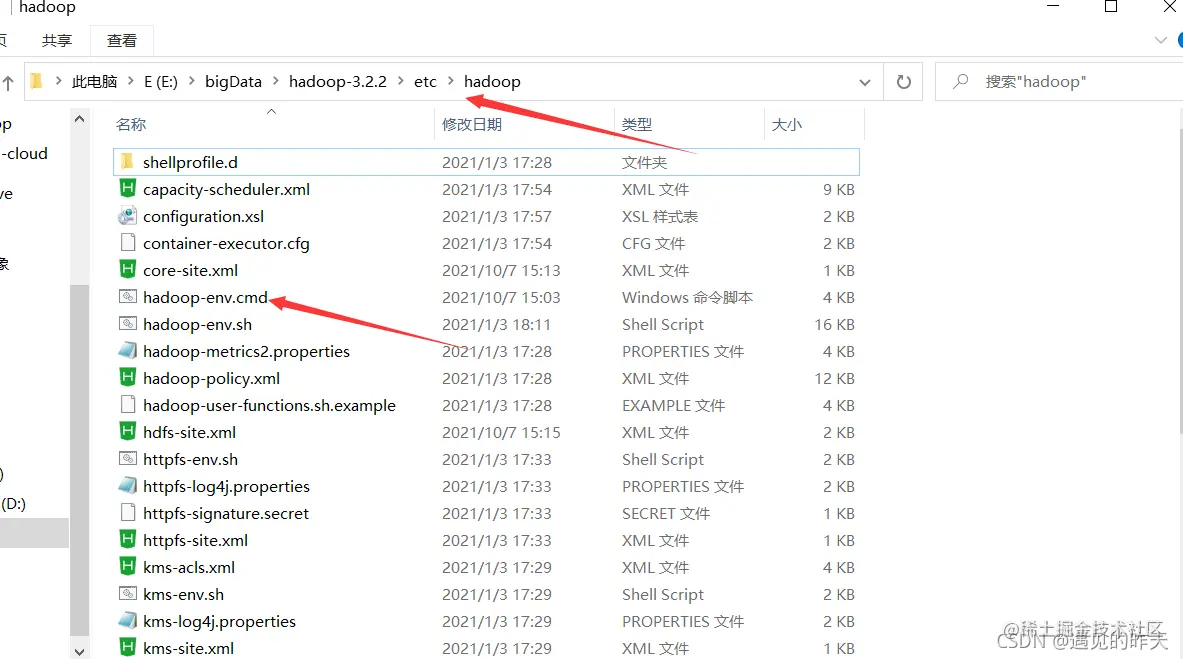Open the address bar history dropdown

[x=865, y=82]
